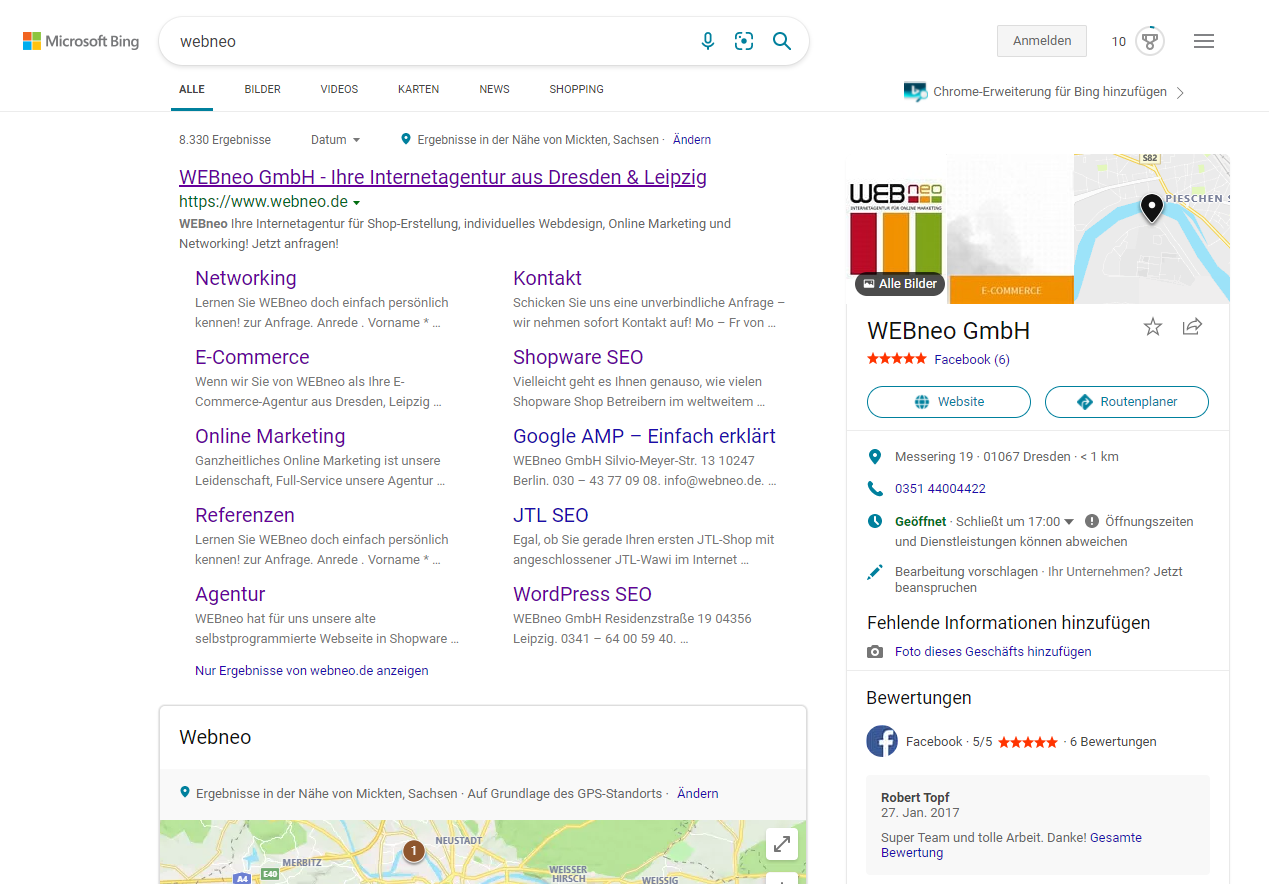Open the JTL SEO sitelink
Image resolution: width=1269 pixels, height=884 pixels.
tap(551, 515)
